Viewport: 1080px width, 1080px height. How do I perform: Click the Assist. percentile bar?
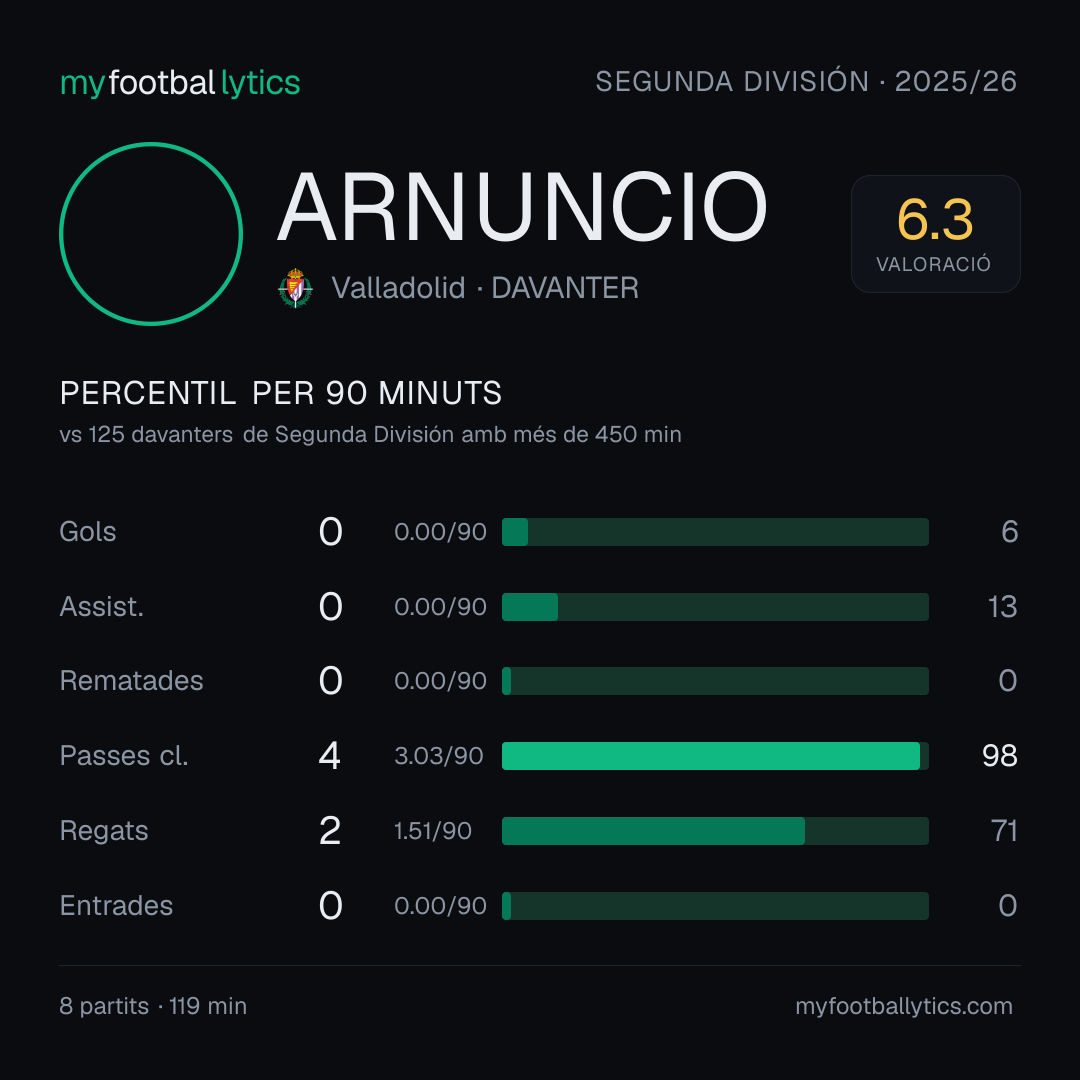click(715, 607)
